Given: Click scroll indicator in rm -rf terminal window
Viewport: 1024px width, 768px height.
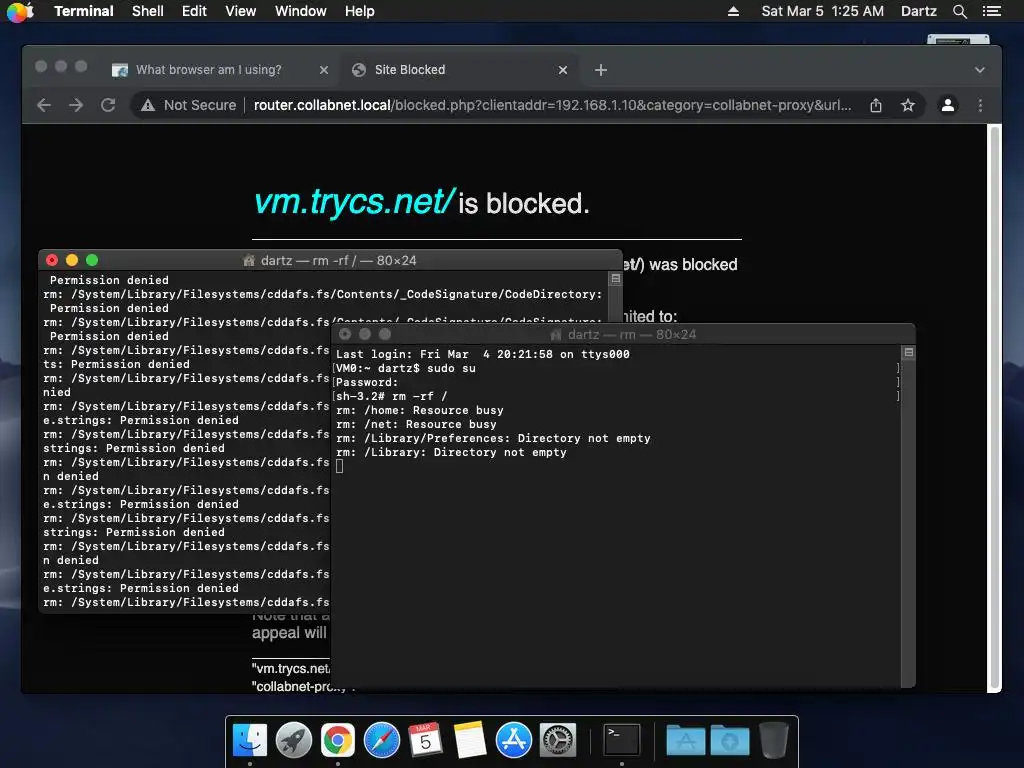Looking at the screenshot, I should 615,279.
